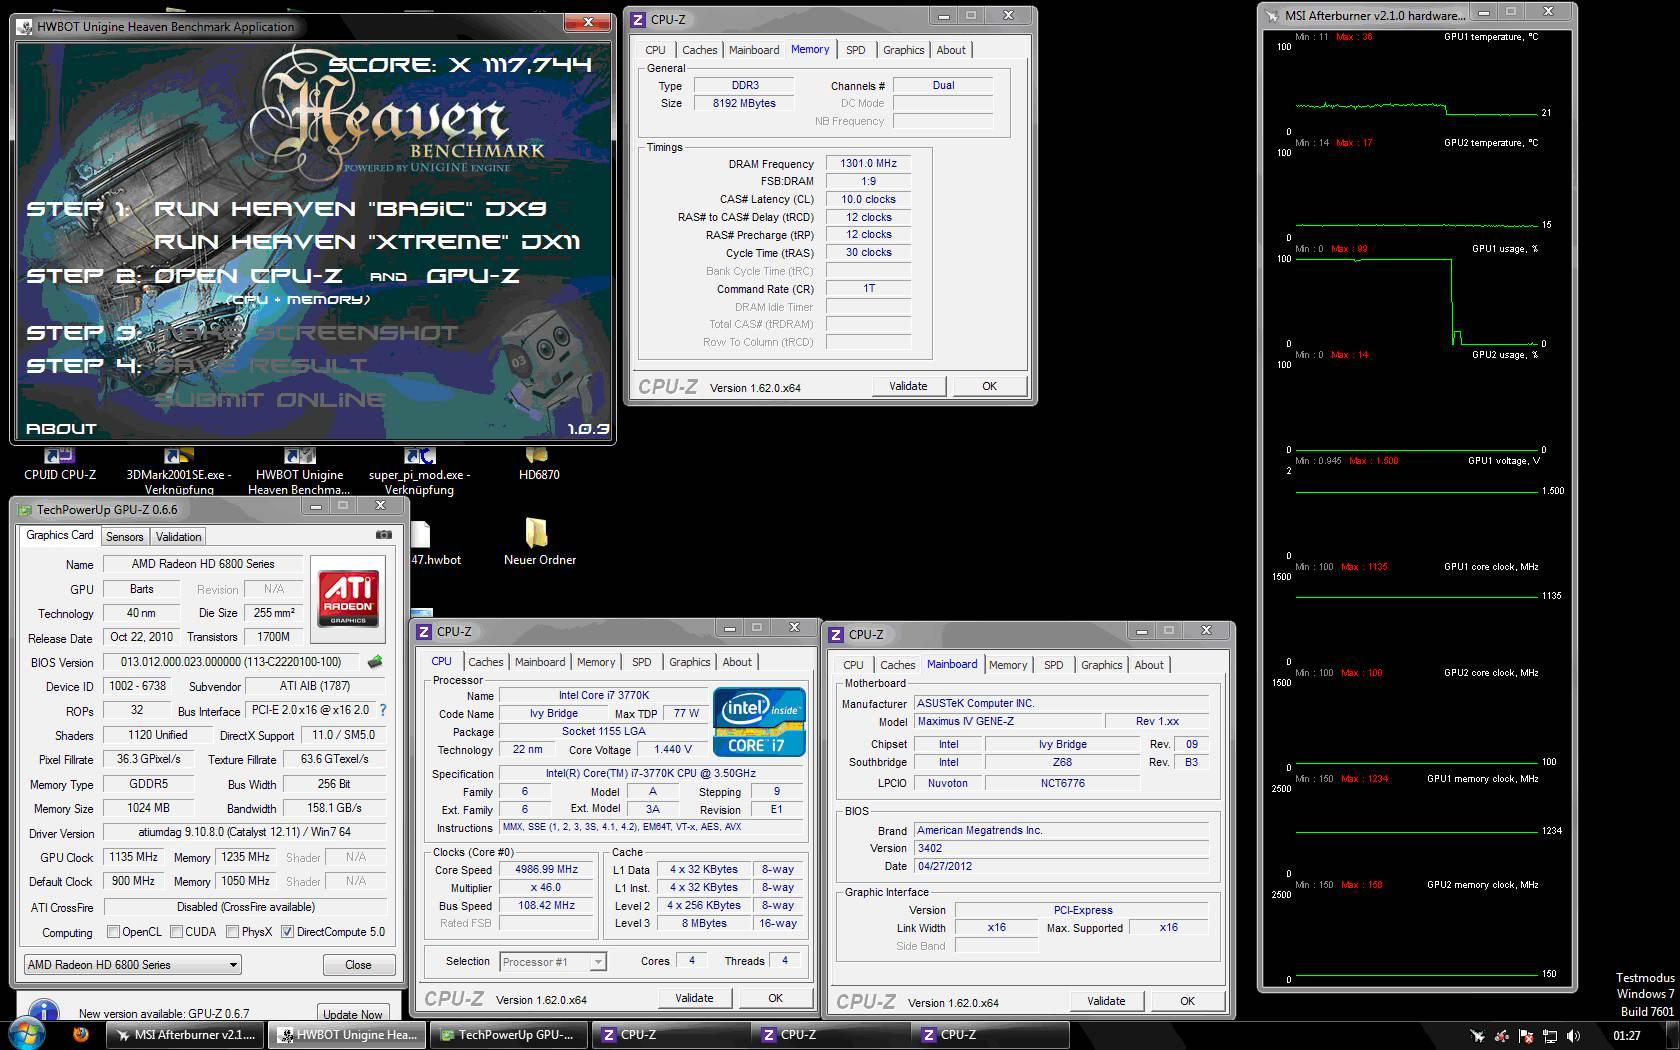This screenshot has width=1680, height=1050.
Task: Select the 47.hwbot file on the desktop
Action: (434, 545)
